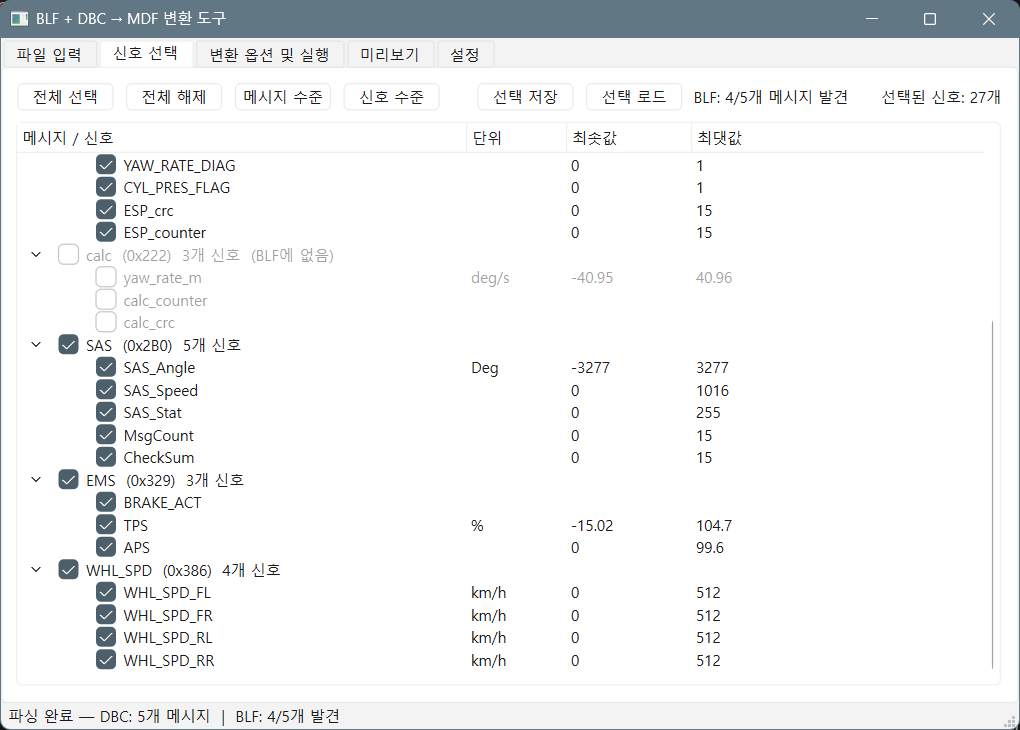
Task: Set tree to 메시지 수준 view
Action: [282, 97]
